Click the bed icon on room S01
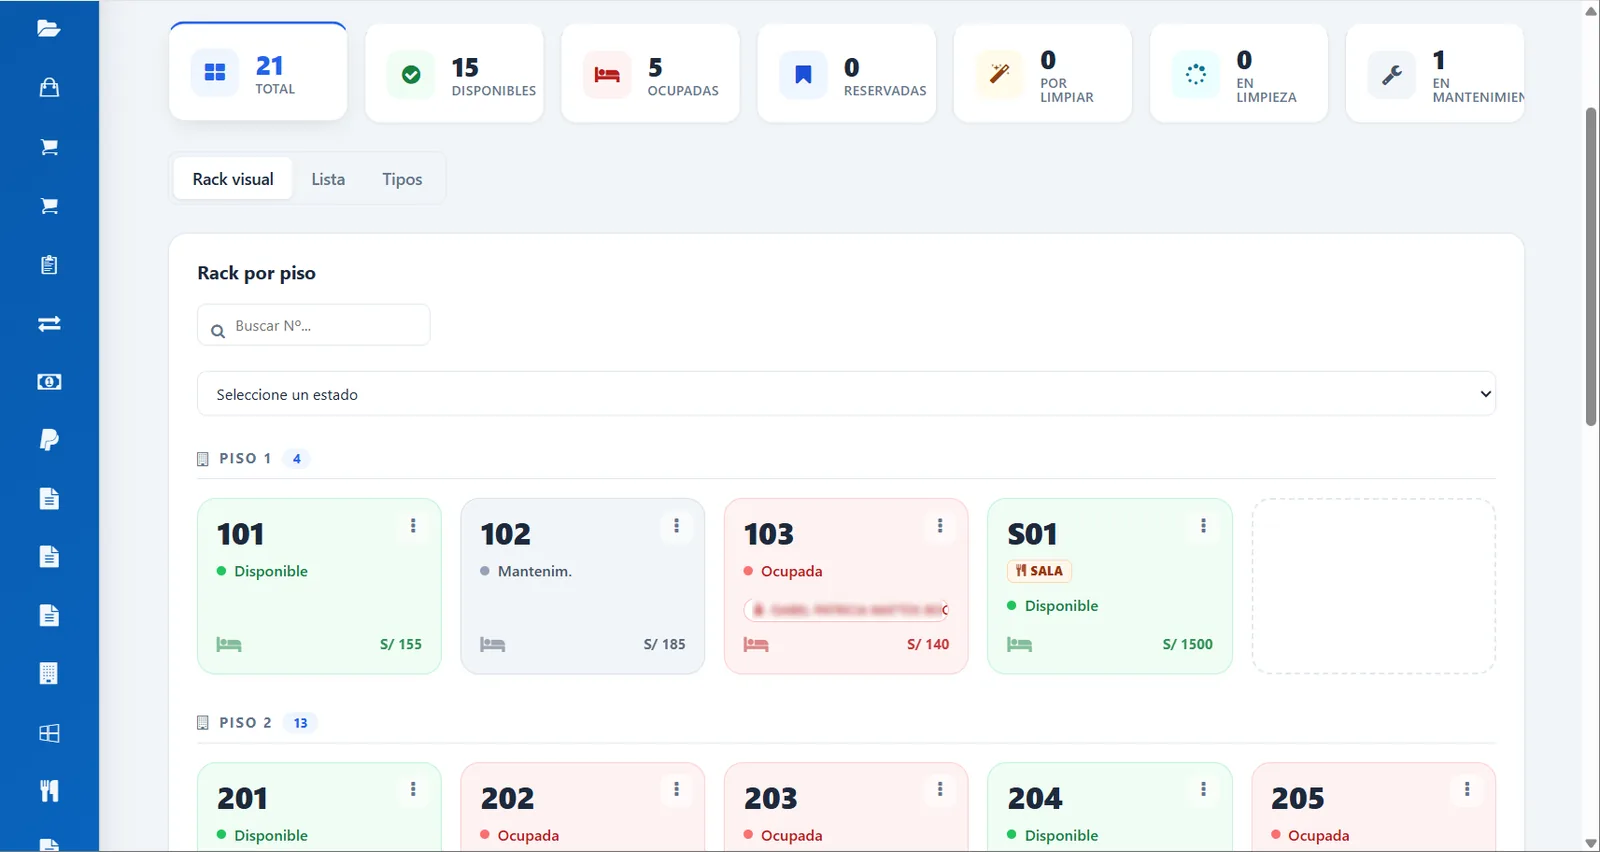This screenshot has width=1600, height=852. pos(1019,644)
